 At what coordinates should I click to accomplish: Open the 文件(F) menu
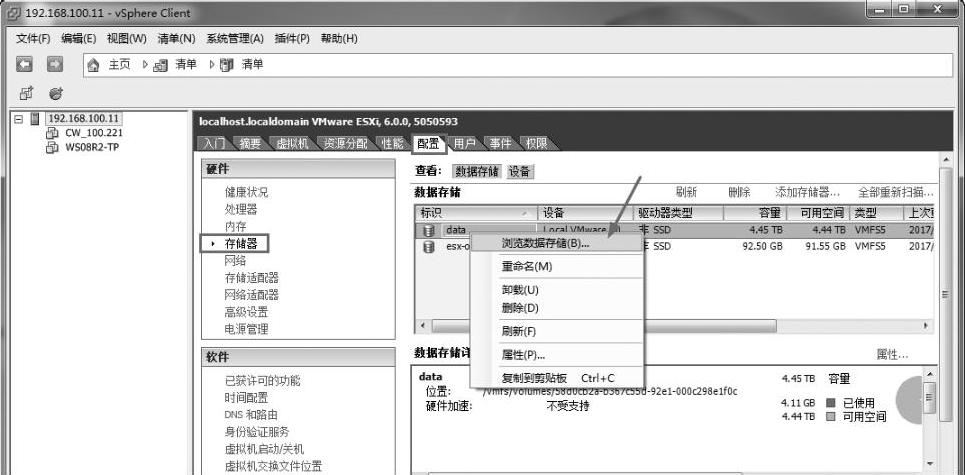(33, 38)
